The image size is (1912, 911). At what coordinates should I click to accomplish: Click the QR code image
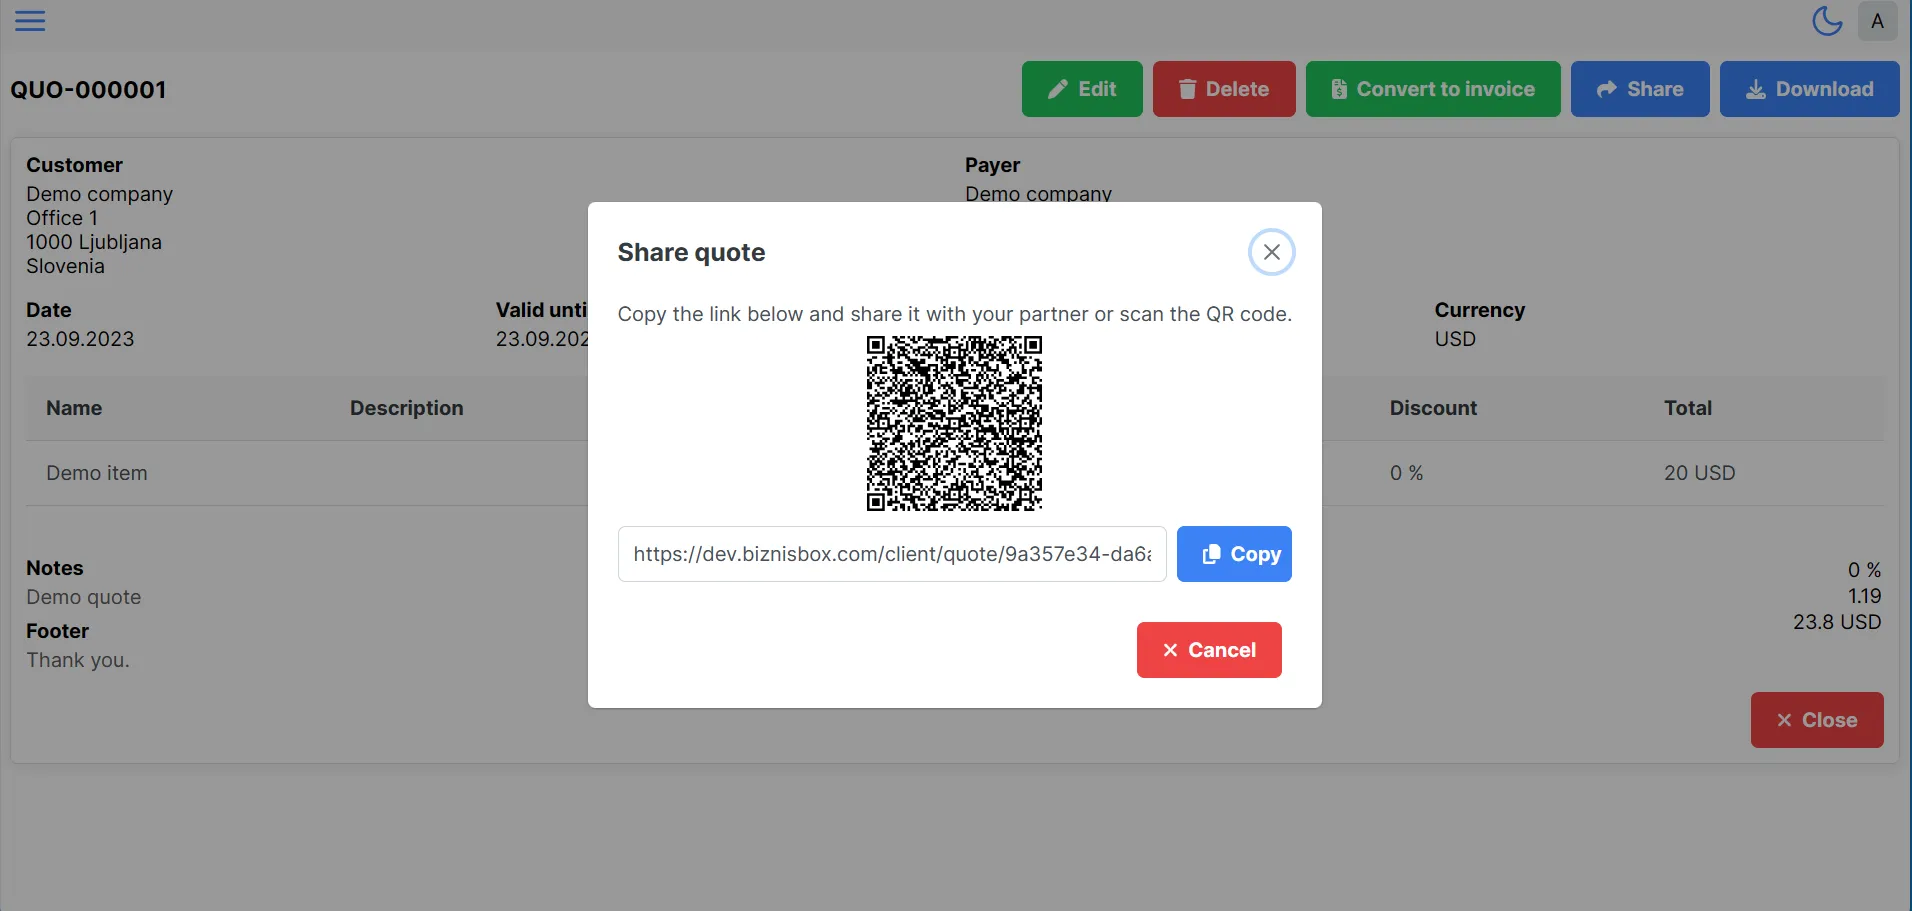(x=954, y=423)
